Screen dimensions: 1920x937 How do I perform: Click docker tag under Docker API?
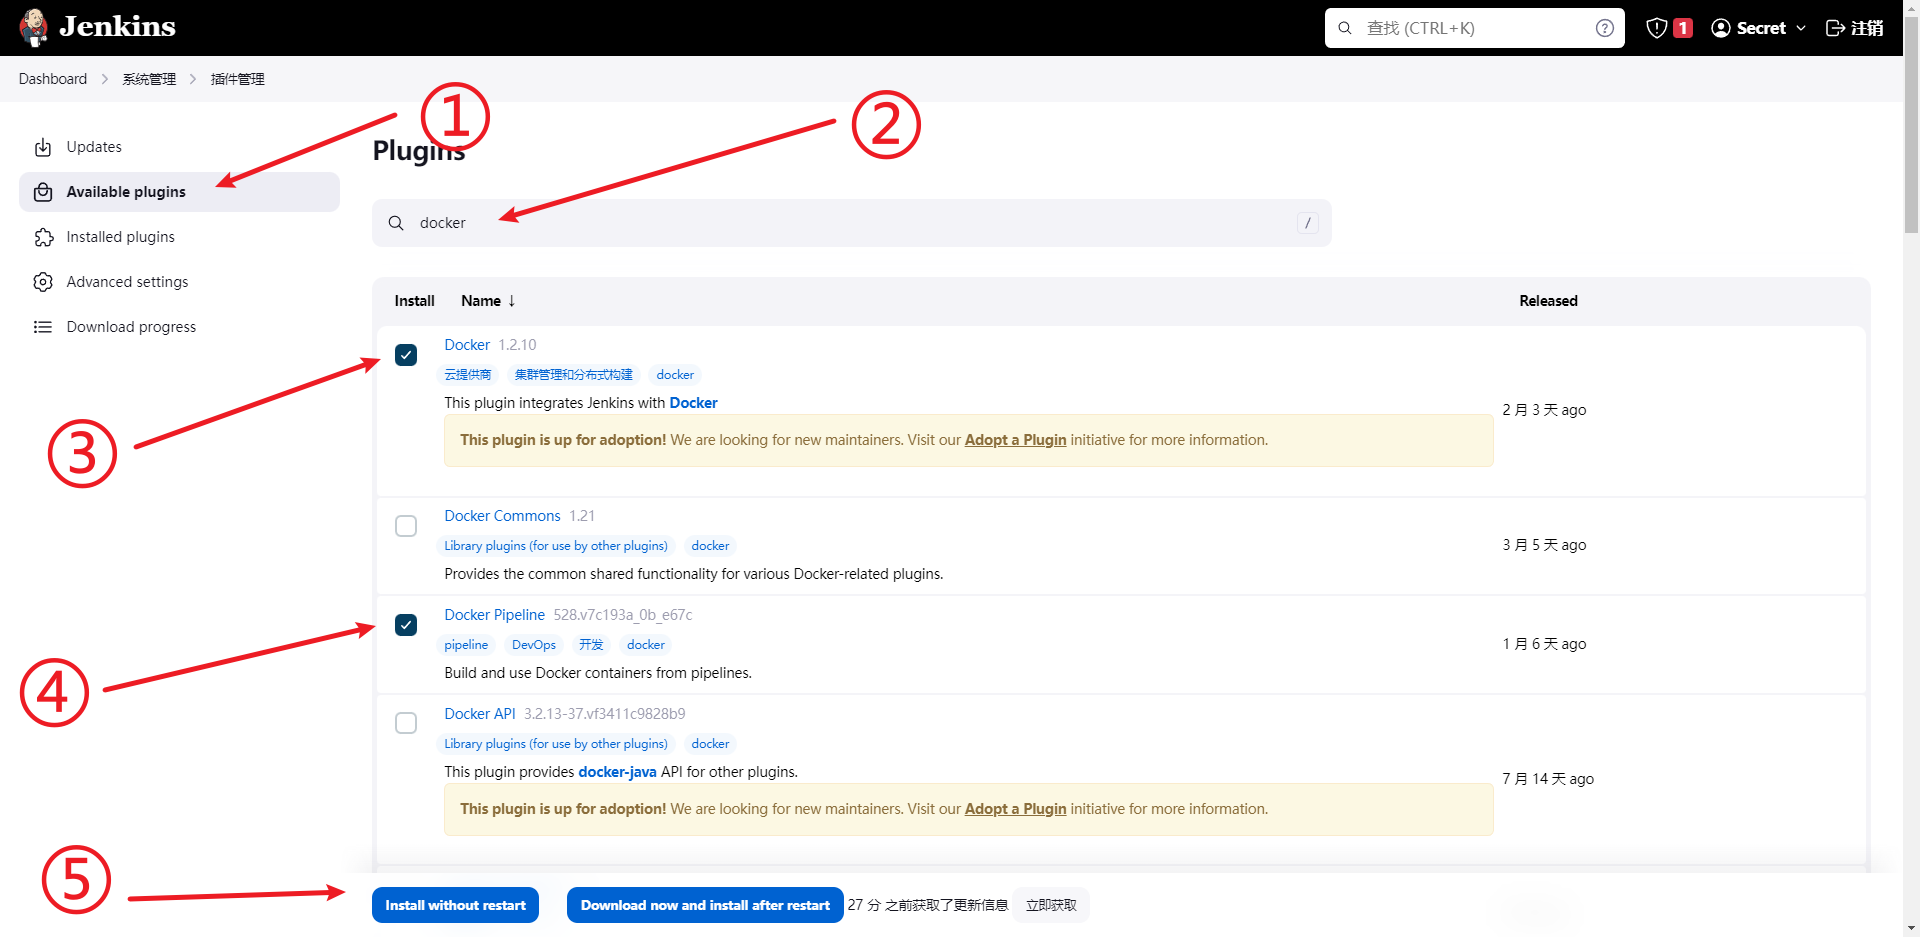(710, 744)
